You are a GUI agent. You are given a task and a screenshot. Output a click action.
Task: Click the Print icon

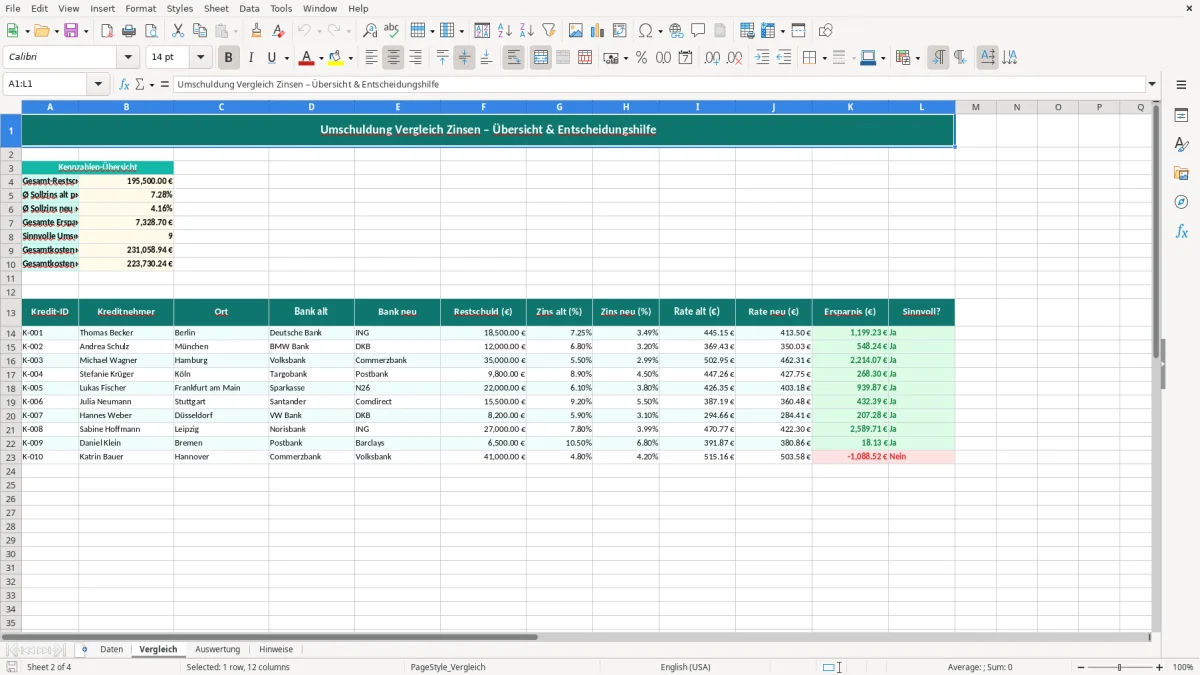pos(128,31)
